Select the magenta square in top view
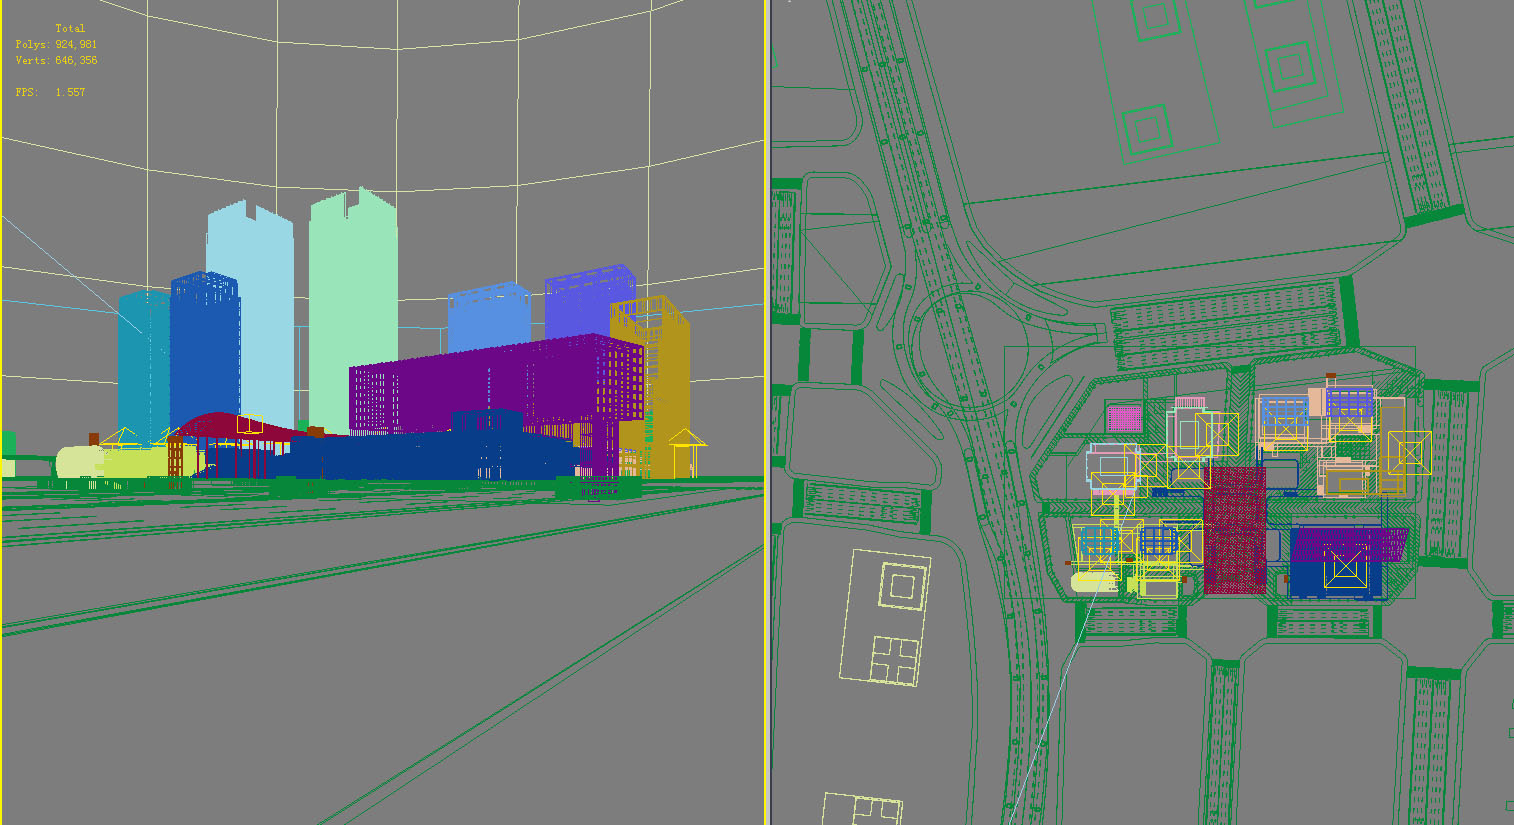Screen dimensions: 1514x825 1125,418
